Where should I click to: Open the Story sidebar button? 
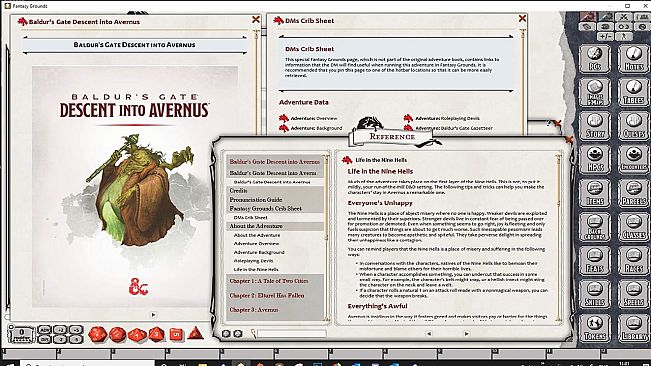(x=595, y=126)
